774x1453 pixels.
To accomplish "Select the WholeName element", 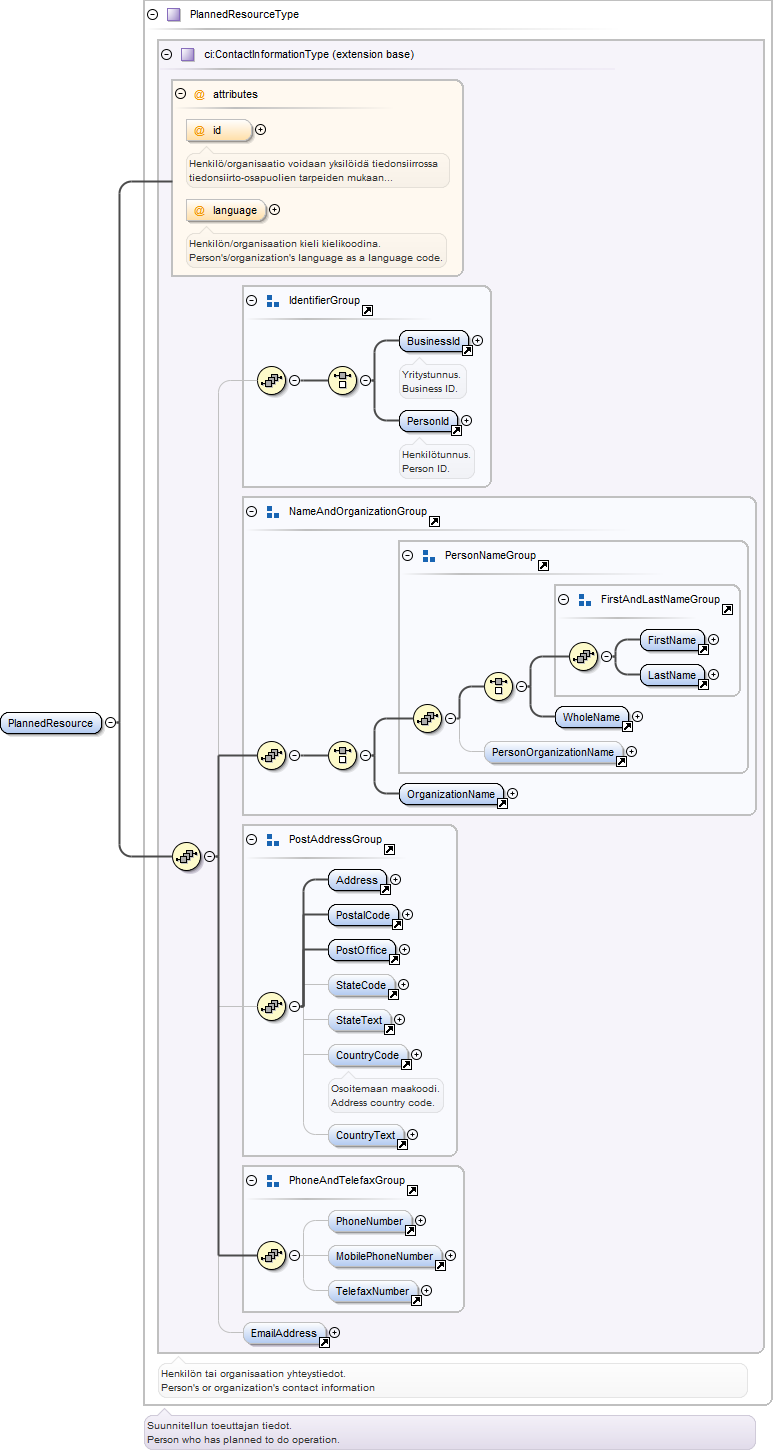I will pos(592,717).
